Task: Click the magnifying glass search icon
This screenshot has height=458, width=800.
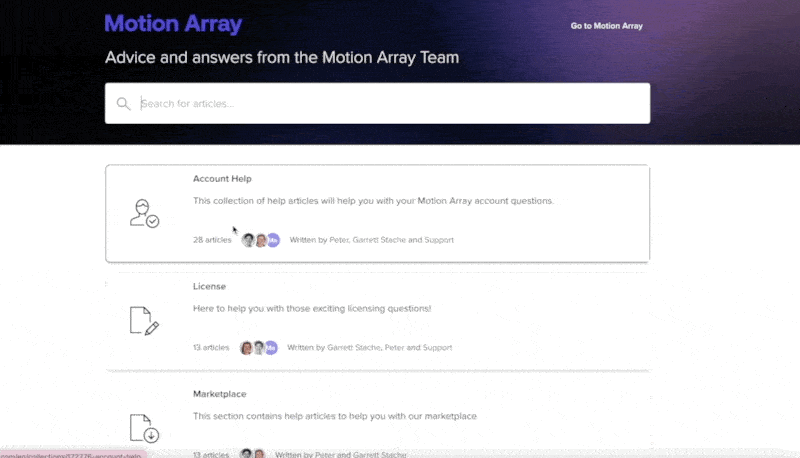Action: pos(123,104)
